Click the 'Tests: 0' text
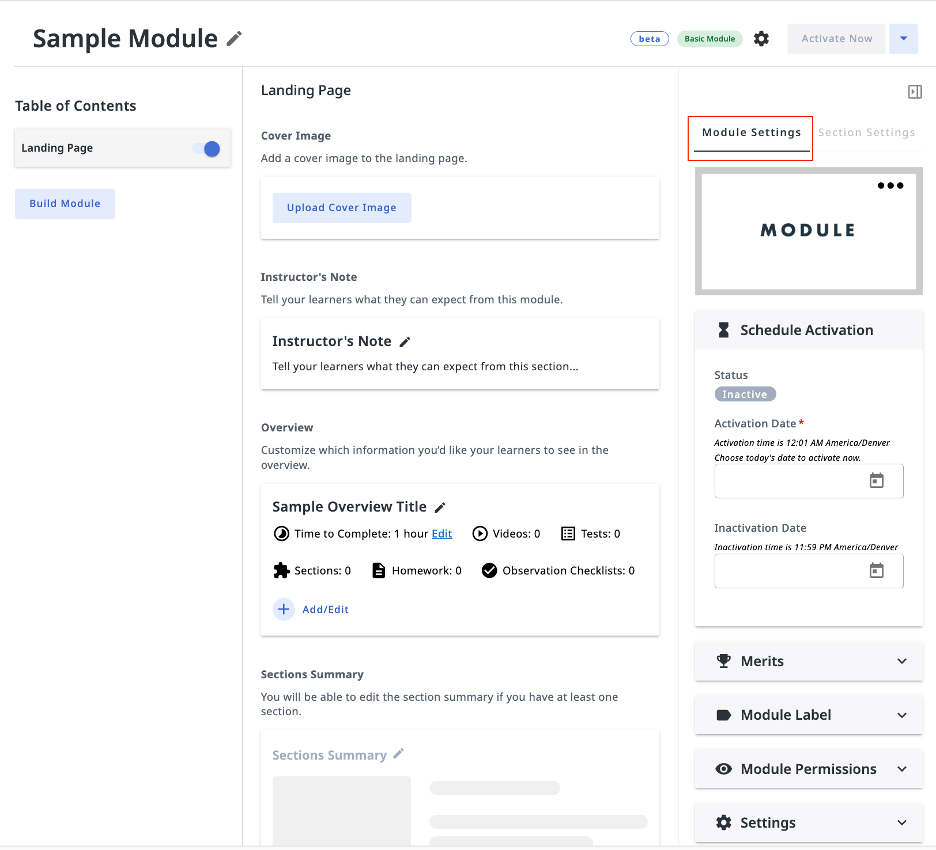Screen dimensions: 936x850 tap(601, 534)
